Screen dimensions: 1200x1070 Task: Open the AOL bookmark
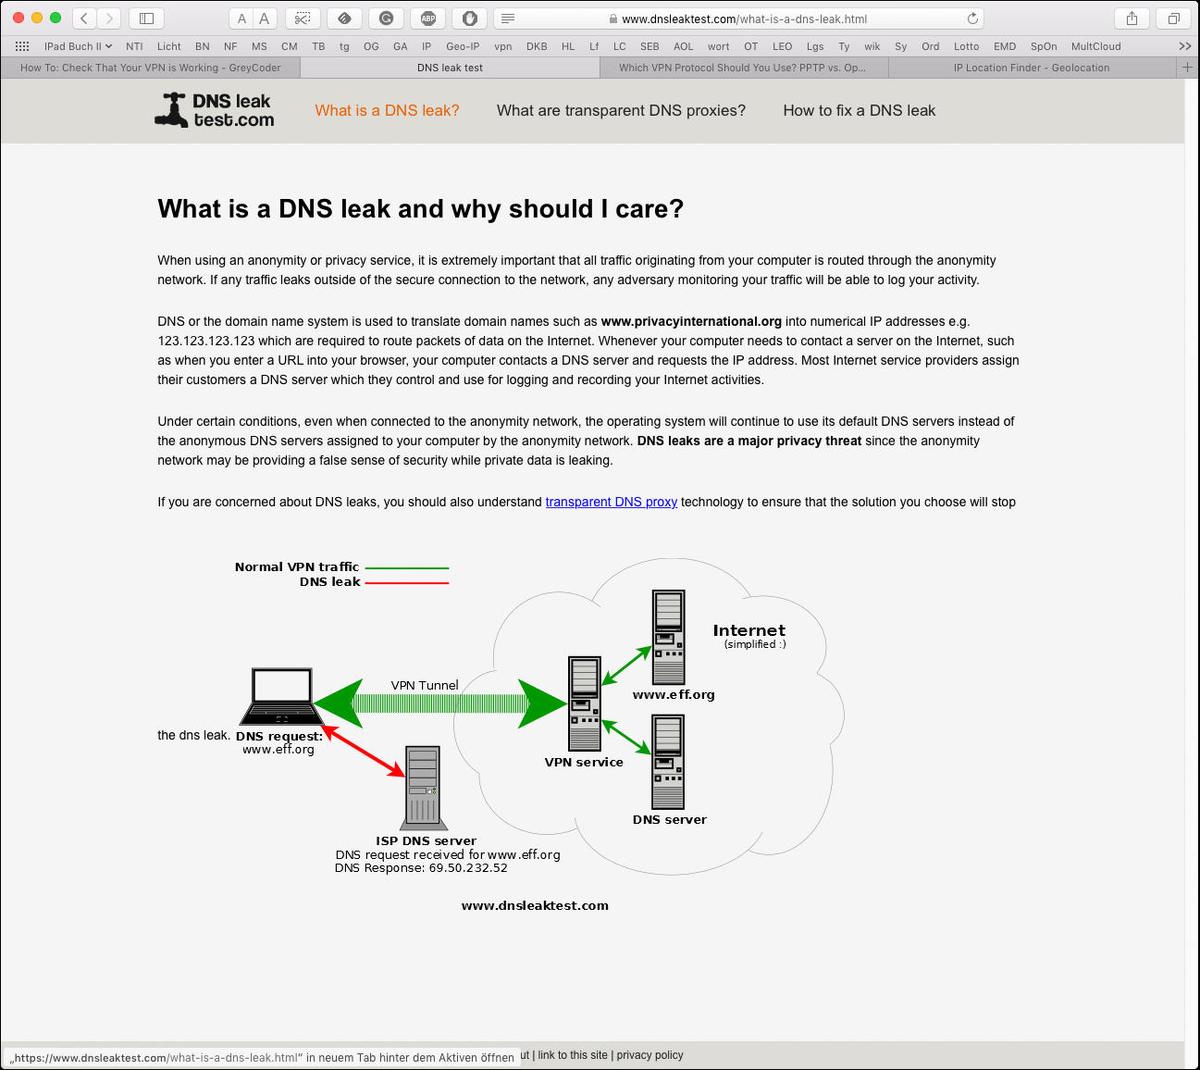pos(684,46)
